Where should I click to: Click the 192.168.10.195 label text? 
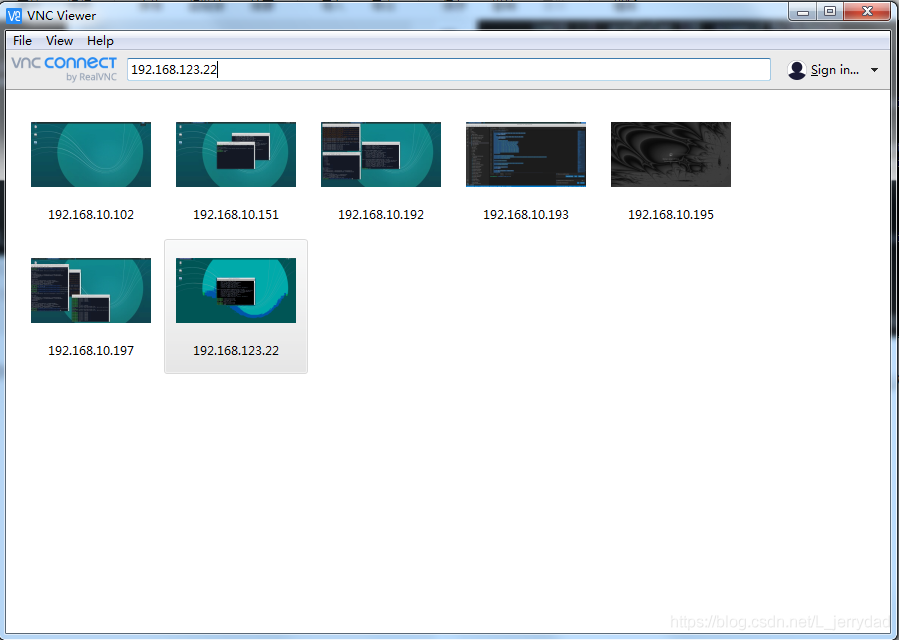point(671,214)
